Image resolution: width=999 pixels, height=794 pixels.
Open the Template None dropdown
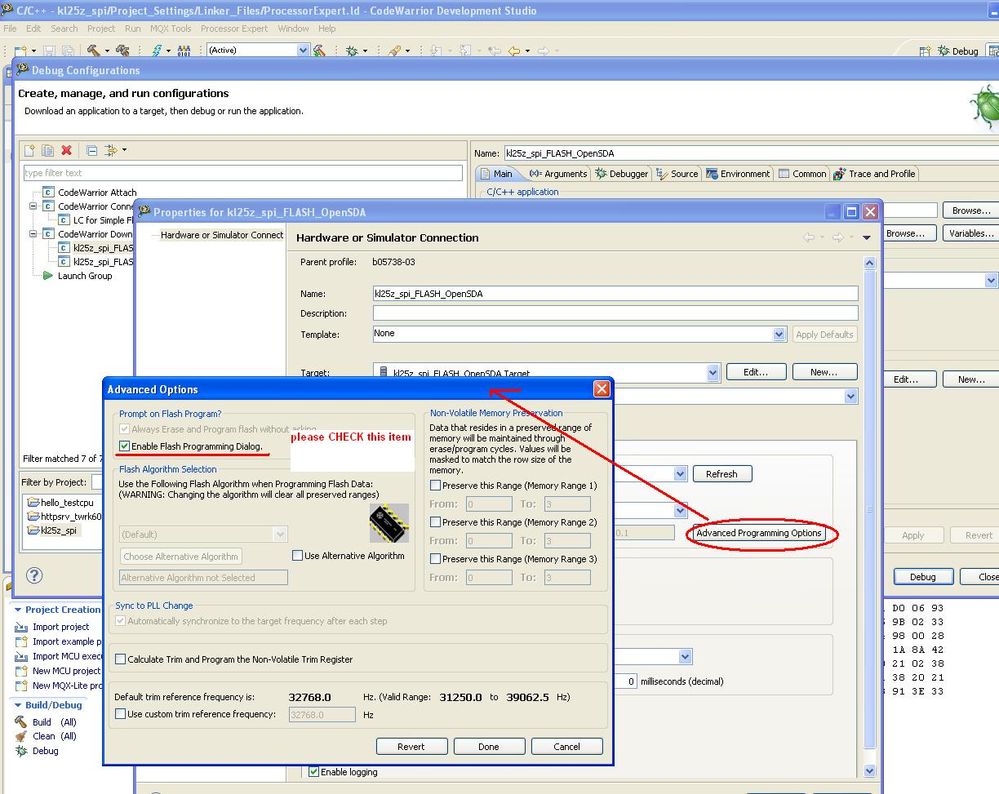[779, 334]
